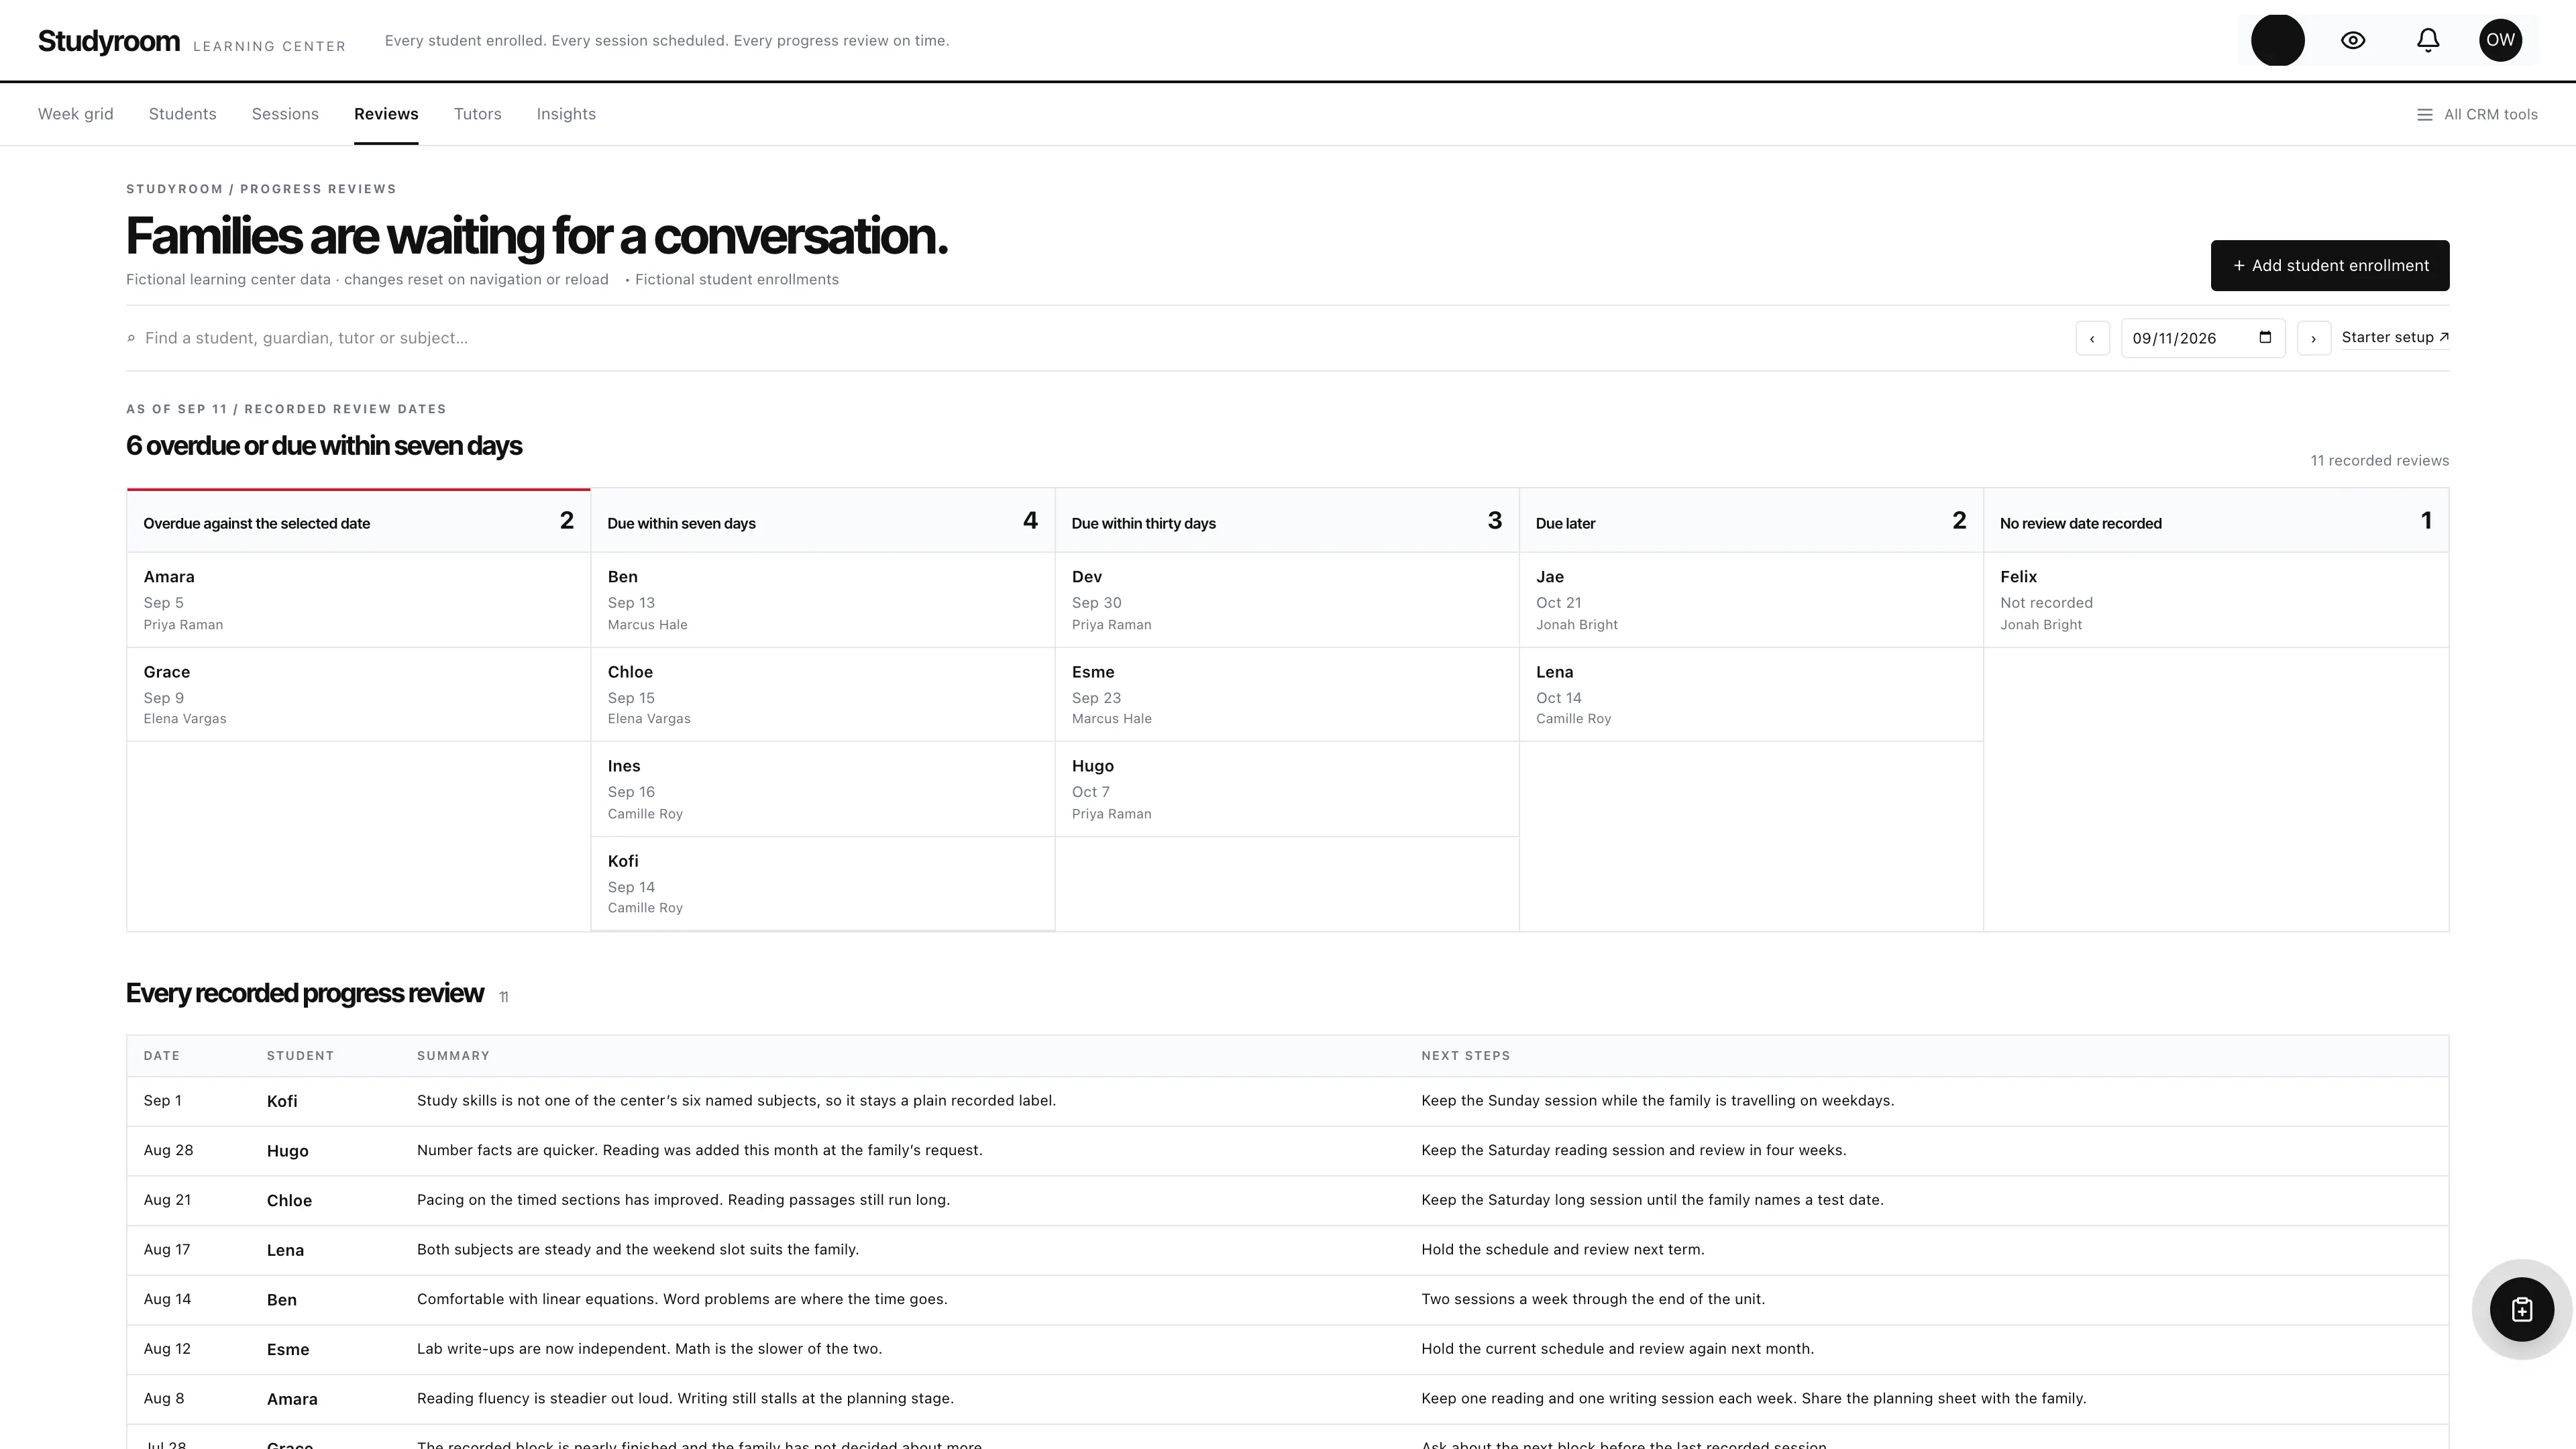Open Esme's Sep 23 review card
This screenshot has height=1449, width=2576.
coord(1287,695)
